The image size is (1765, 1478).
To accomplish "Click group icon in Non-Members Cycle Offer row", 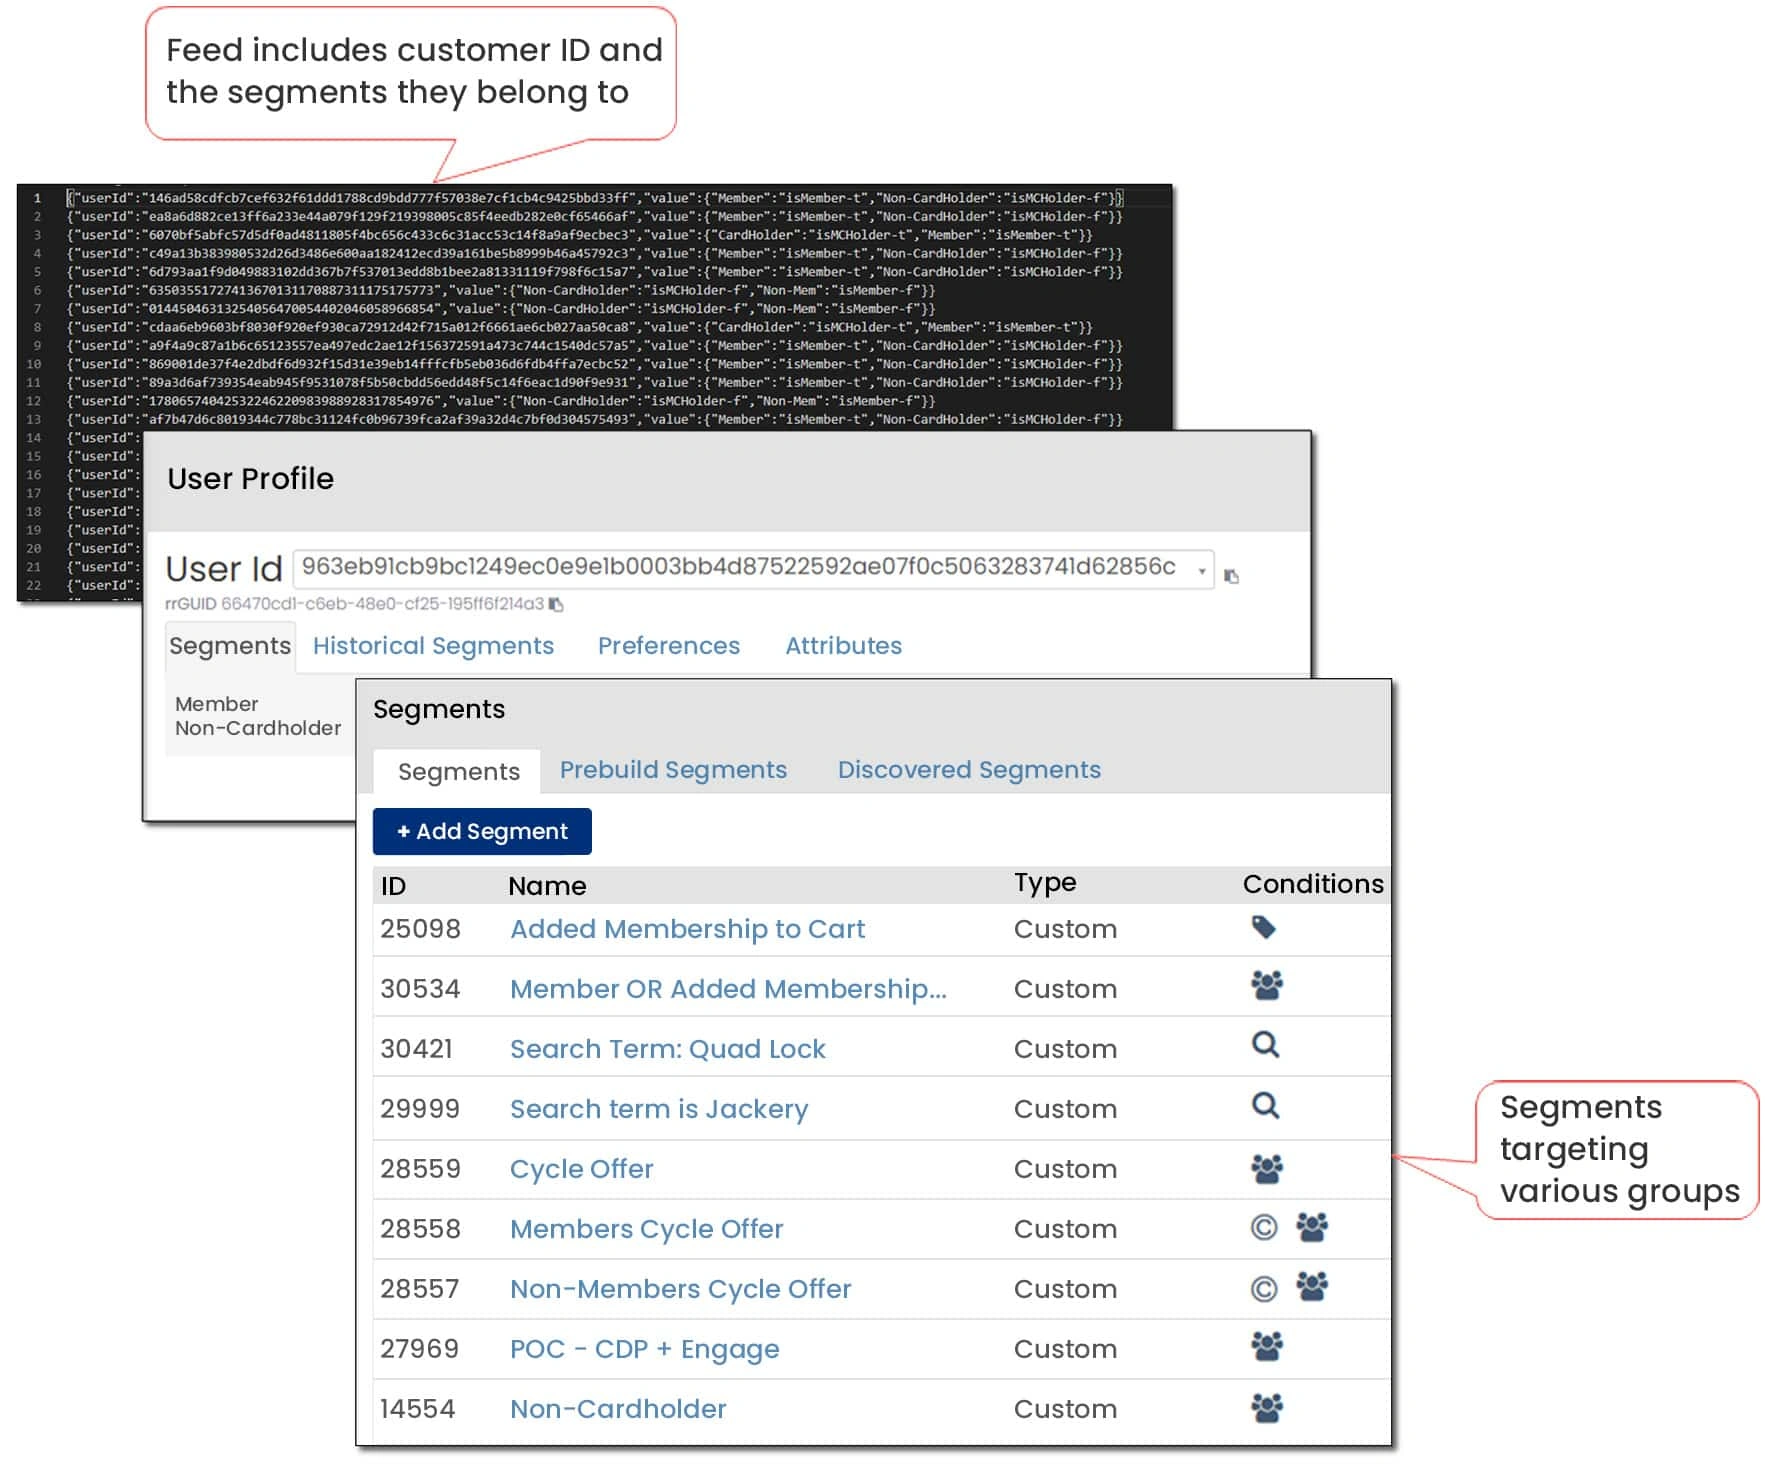I will 1312,1286.
